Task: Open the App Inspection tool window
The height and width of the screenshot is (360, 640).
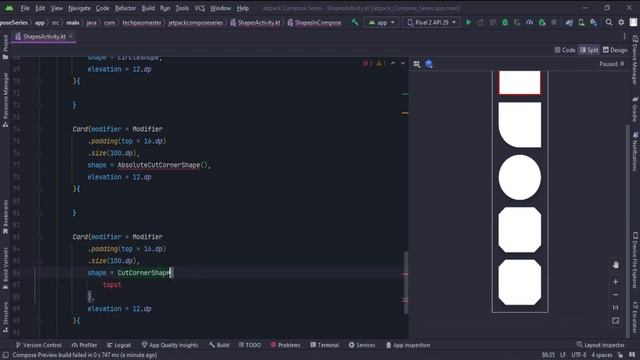Action: point(408,345)
